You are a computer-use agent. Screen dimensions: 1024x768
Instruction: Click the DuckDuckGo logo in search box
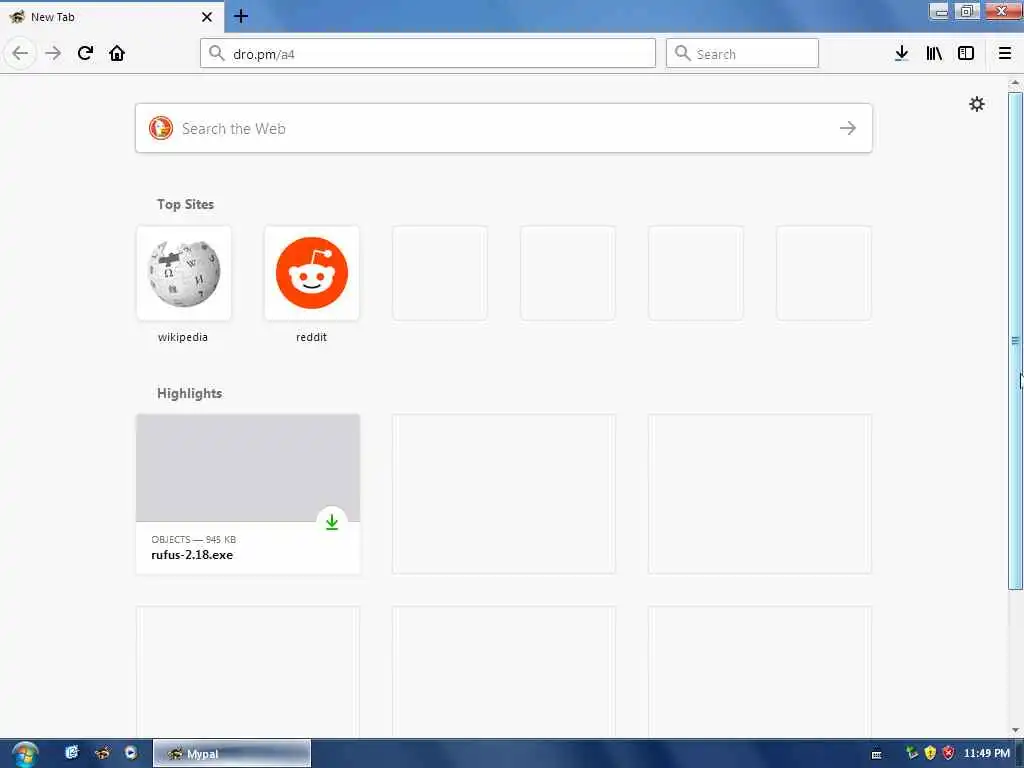[161, 128]
